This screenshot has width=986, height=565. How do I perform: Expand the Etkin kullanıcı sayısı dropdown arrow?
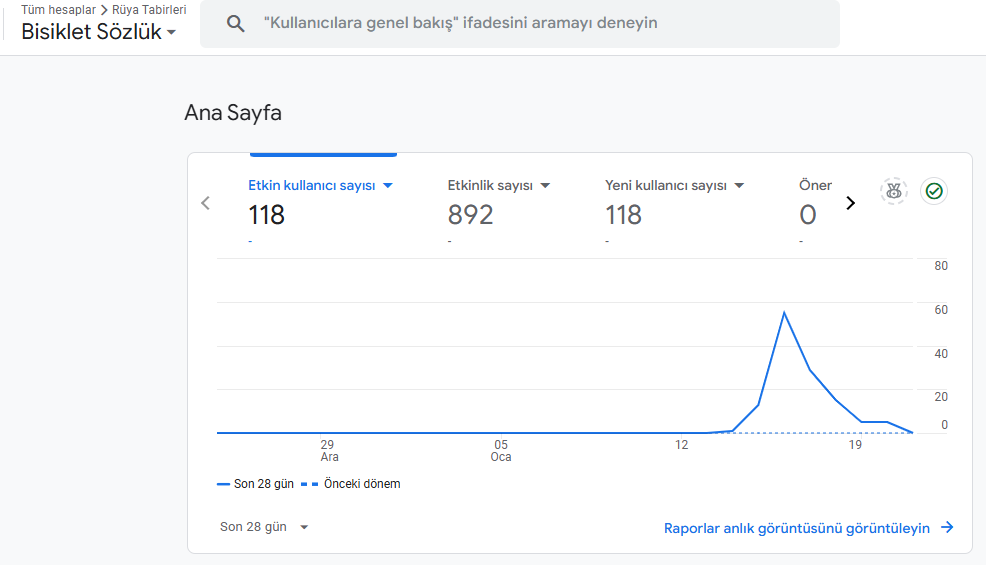point(388,186)
